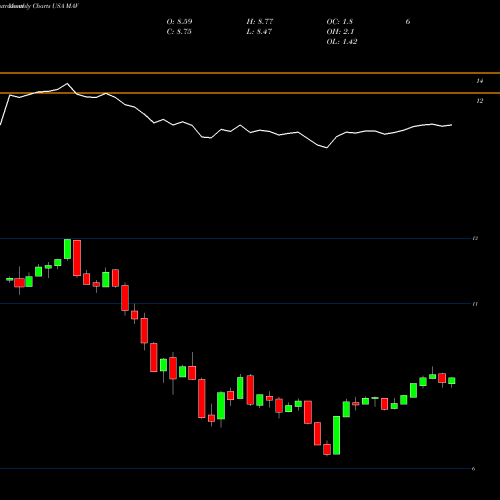This screenshot has width=500, height=500.
Task: Click the 'OL: 1.42' reading
Action: coord(342,42)
